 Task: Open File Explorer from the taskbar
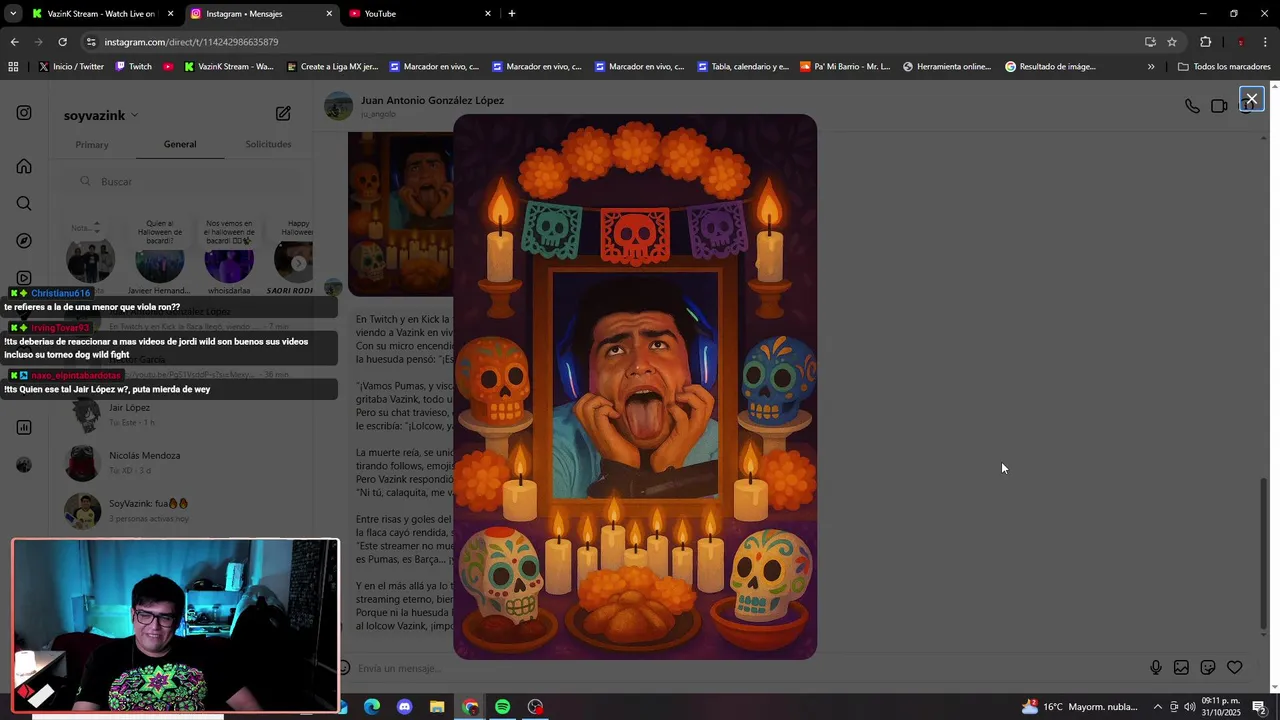pyautogui.click(x=437, y=707)
